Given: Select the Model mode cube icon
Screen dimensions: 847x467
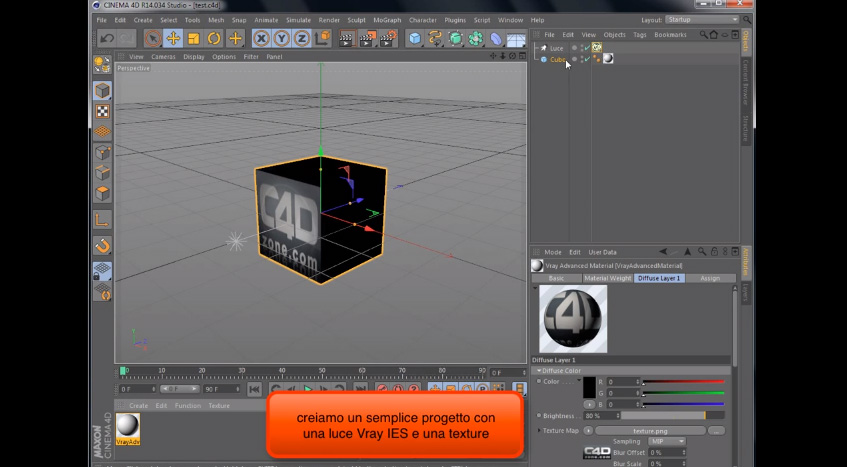Looking at the screenshot, I should (103, 90).
